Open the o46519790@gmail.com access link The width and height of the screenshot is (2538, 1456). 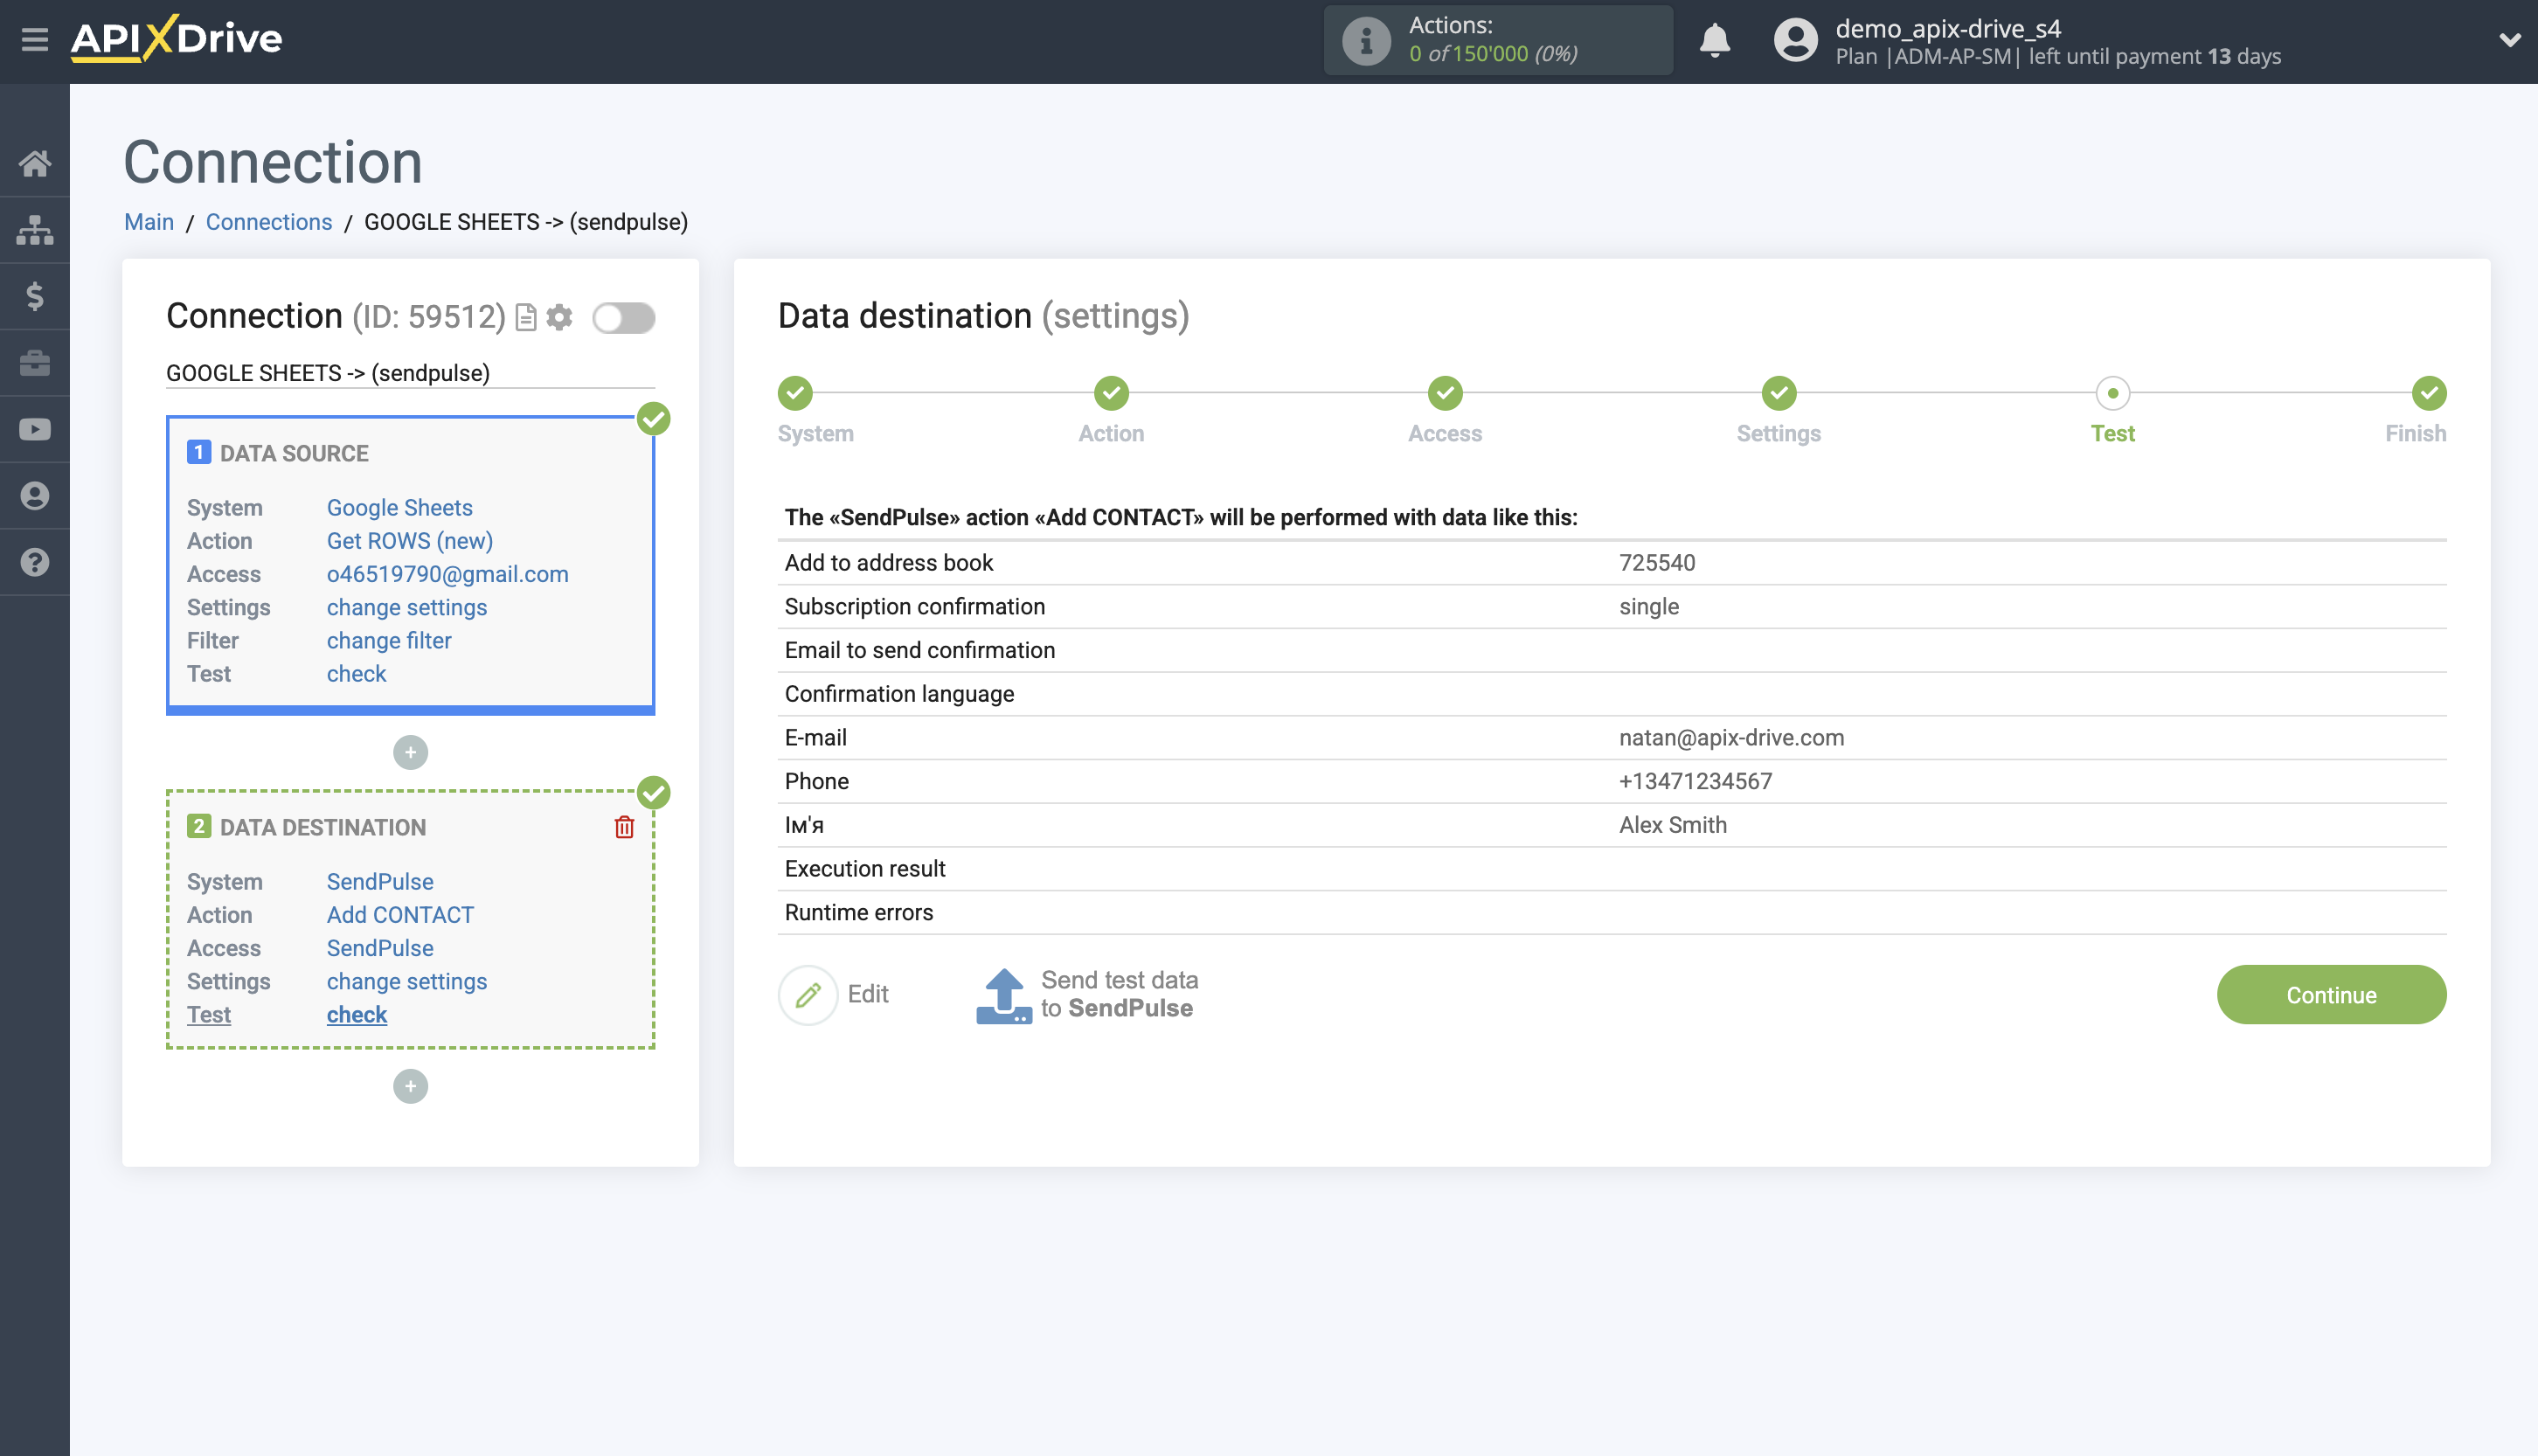[448, 574]
